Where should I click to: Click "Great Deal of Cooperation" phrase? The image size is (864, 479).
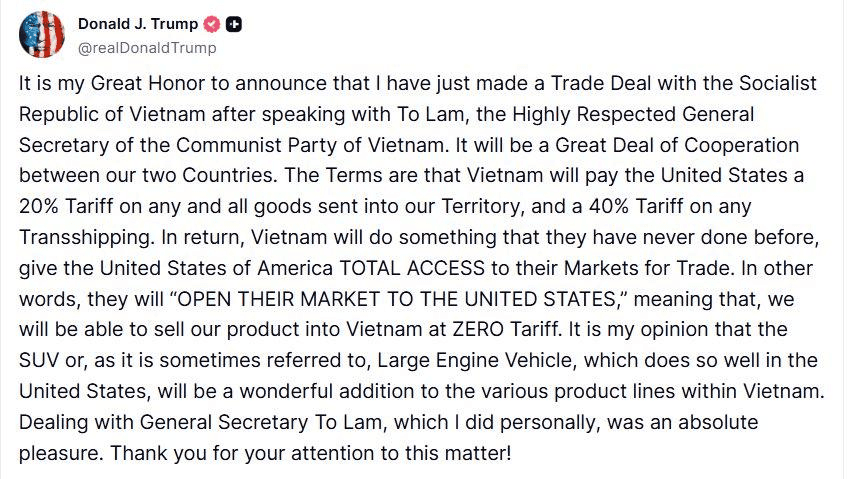(677, 145)
